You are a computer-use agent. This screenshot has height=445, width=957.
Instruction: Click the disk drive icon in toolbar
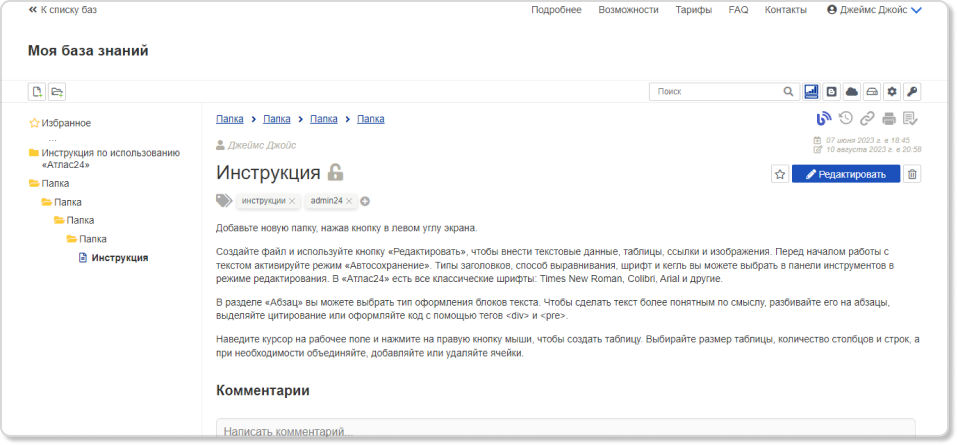tap(872, 92)
